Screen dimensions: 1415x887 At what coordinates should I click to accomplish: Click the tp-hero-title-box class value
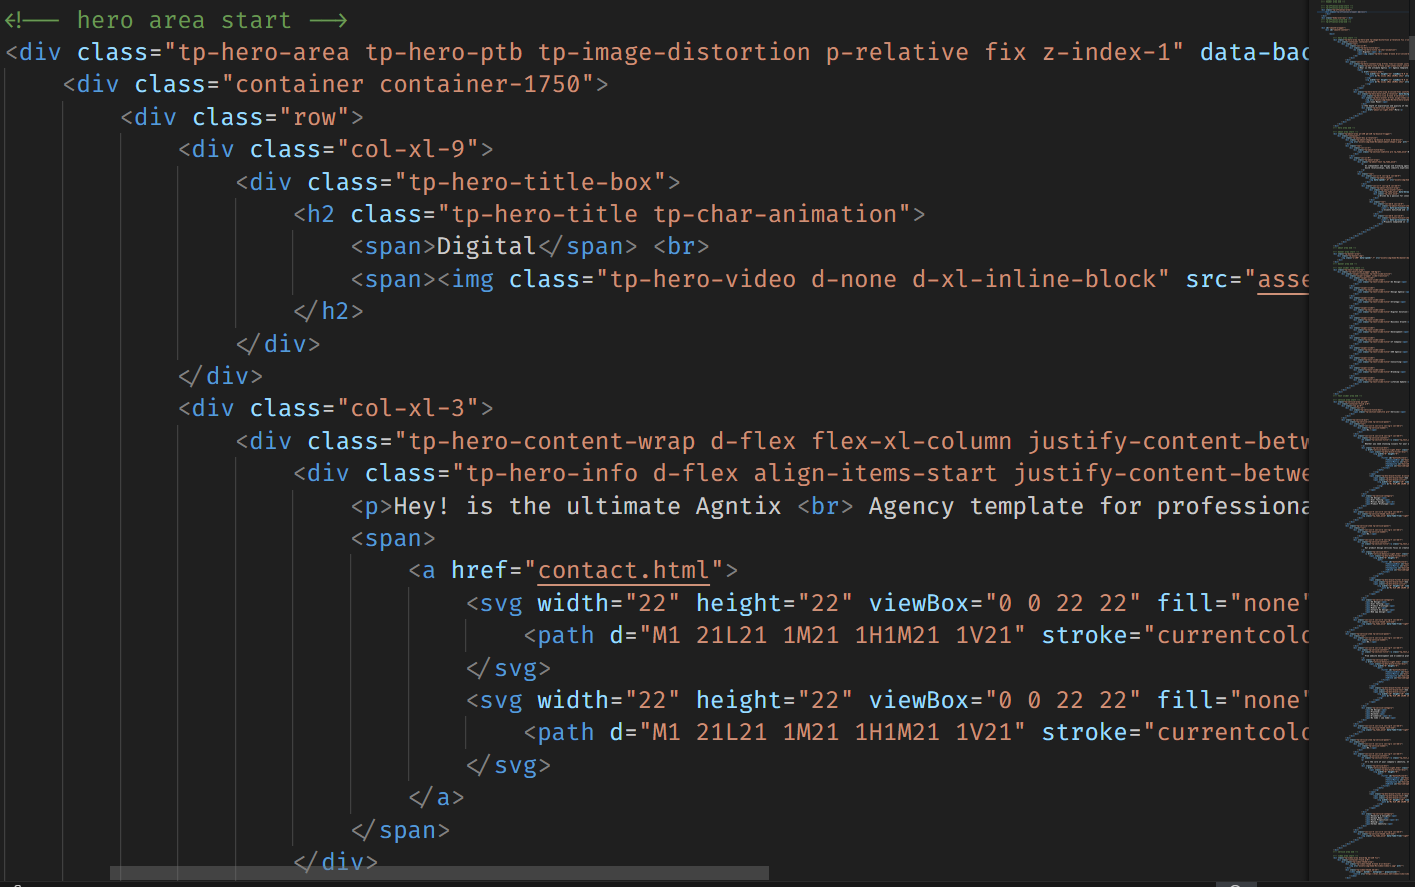point(530,182)
